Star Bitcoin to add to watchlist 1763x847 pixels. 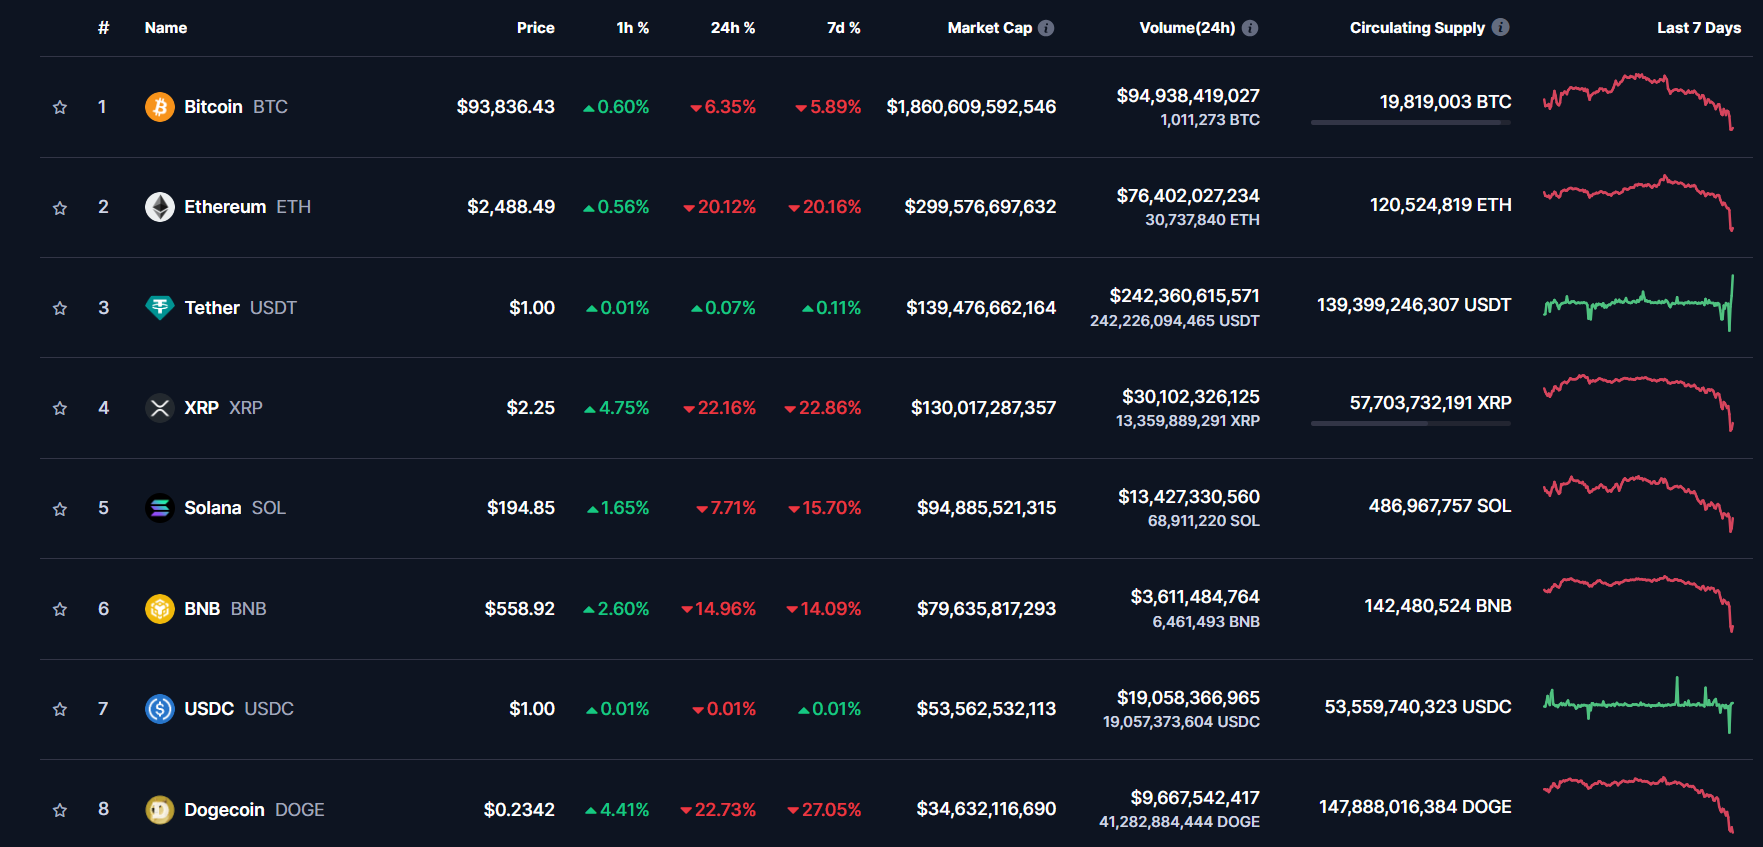coord(60,107)
